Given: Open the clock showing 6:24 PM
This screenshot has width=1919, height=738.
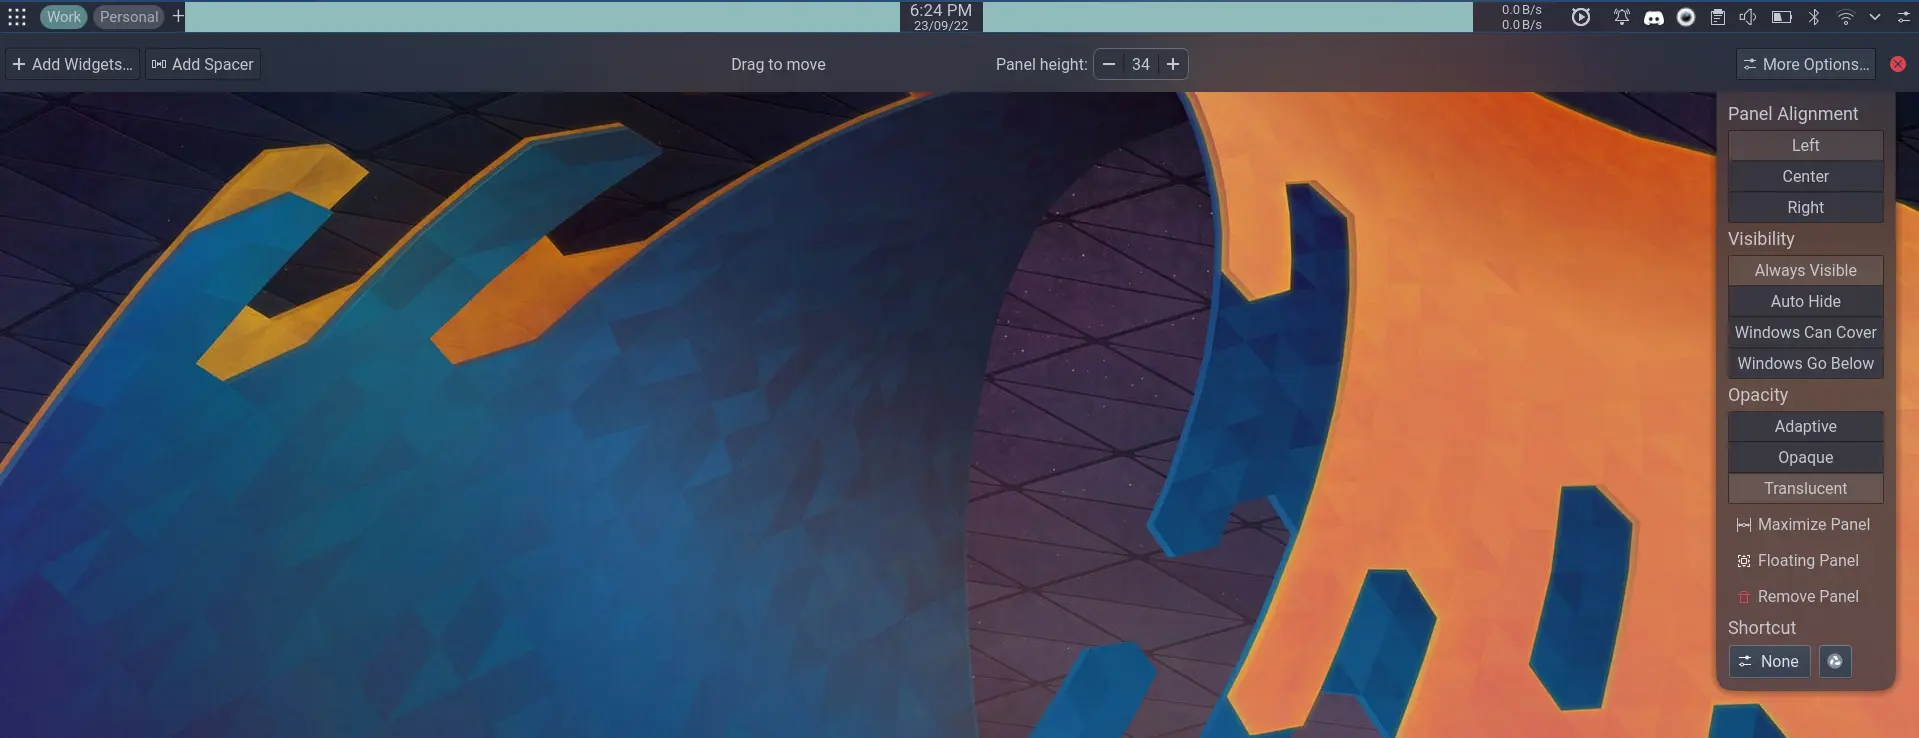Looking at the screenshot, I should 940,17.
